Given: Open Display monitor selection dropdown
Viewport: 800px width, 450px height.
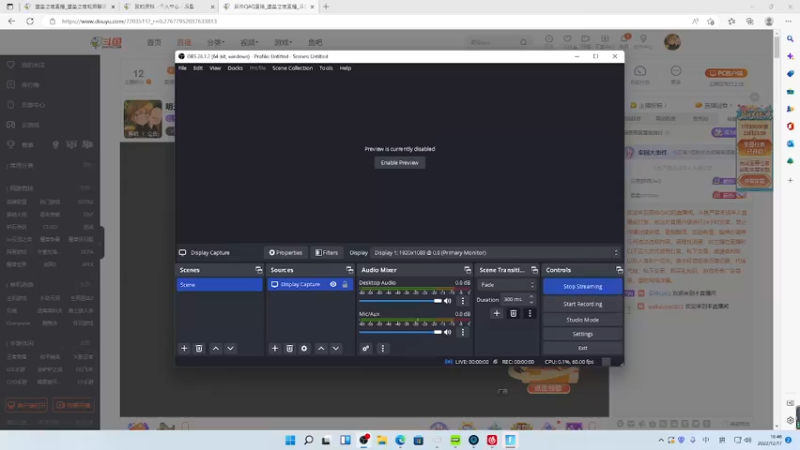Looking at the screenshot, I should point(496,253).
